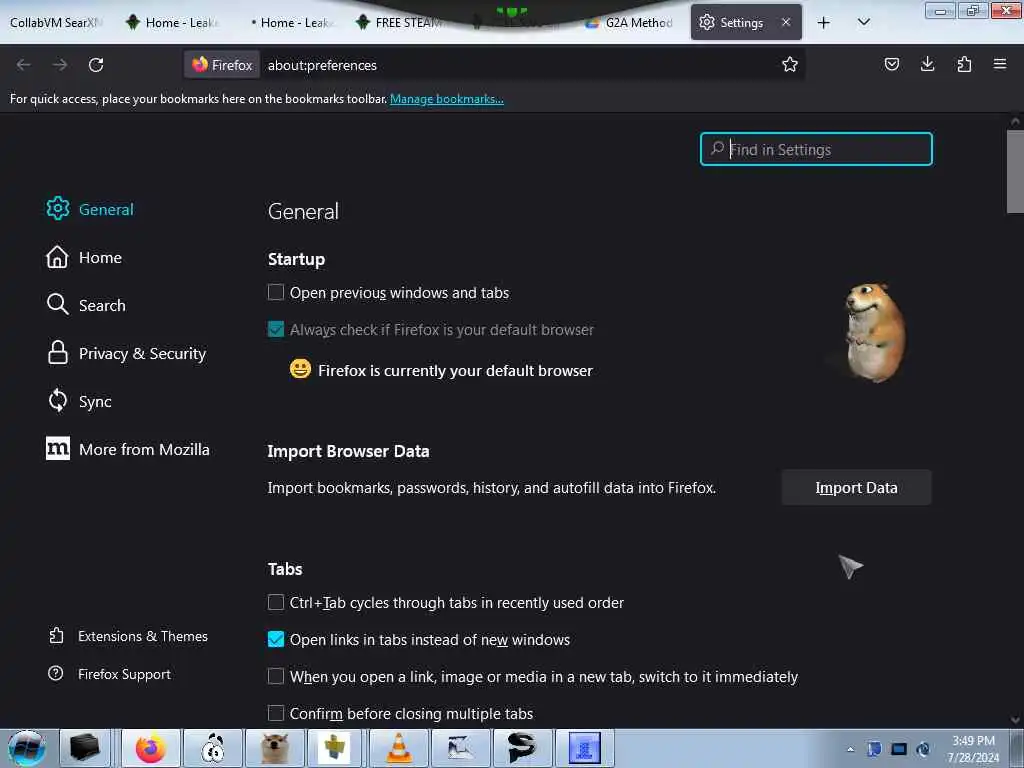This screenshot has height=768, width=1024.
Task: Open Save to Pocket
Action: click(891, 64)
